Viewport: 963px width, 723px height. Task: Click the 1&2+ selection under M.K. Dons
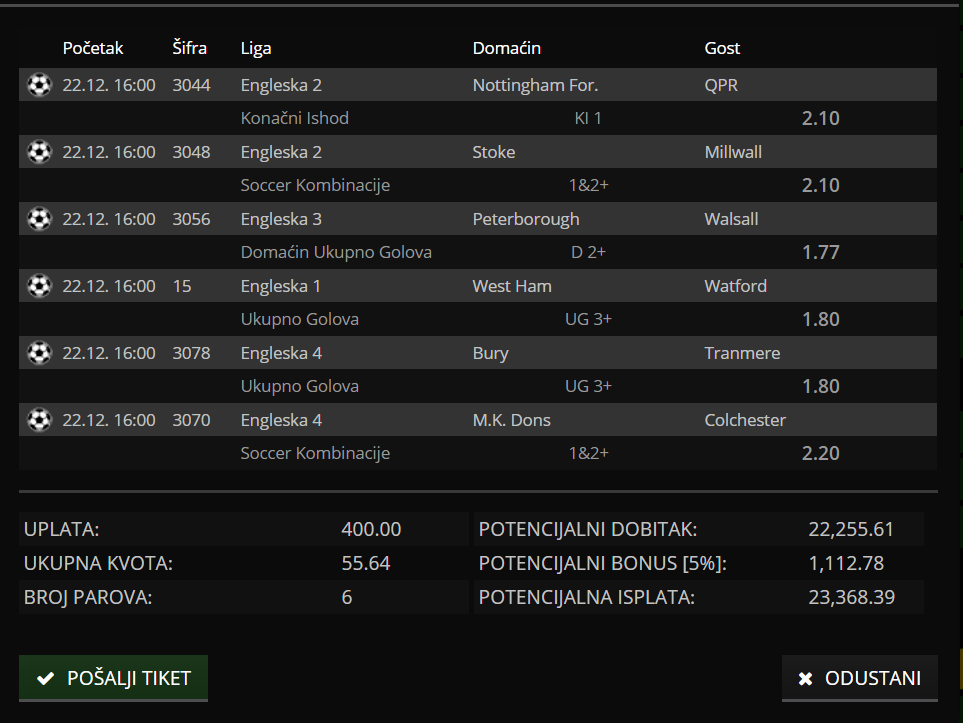[x=588, y=453]
